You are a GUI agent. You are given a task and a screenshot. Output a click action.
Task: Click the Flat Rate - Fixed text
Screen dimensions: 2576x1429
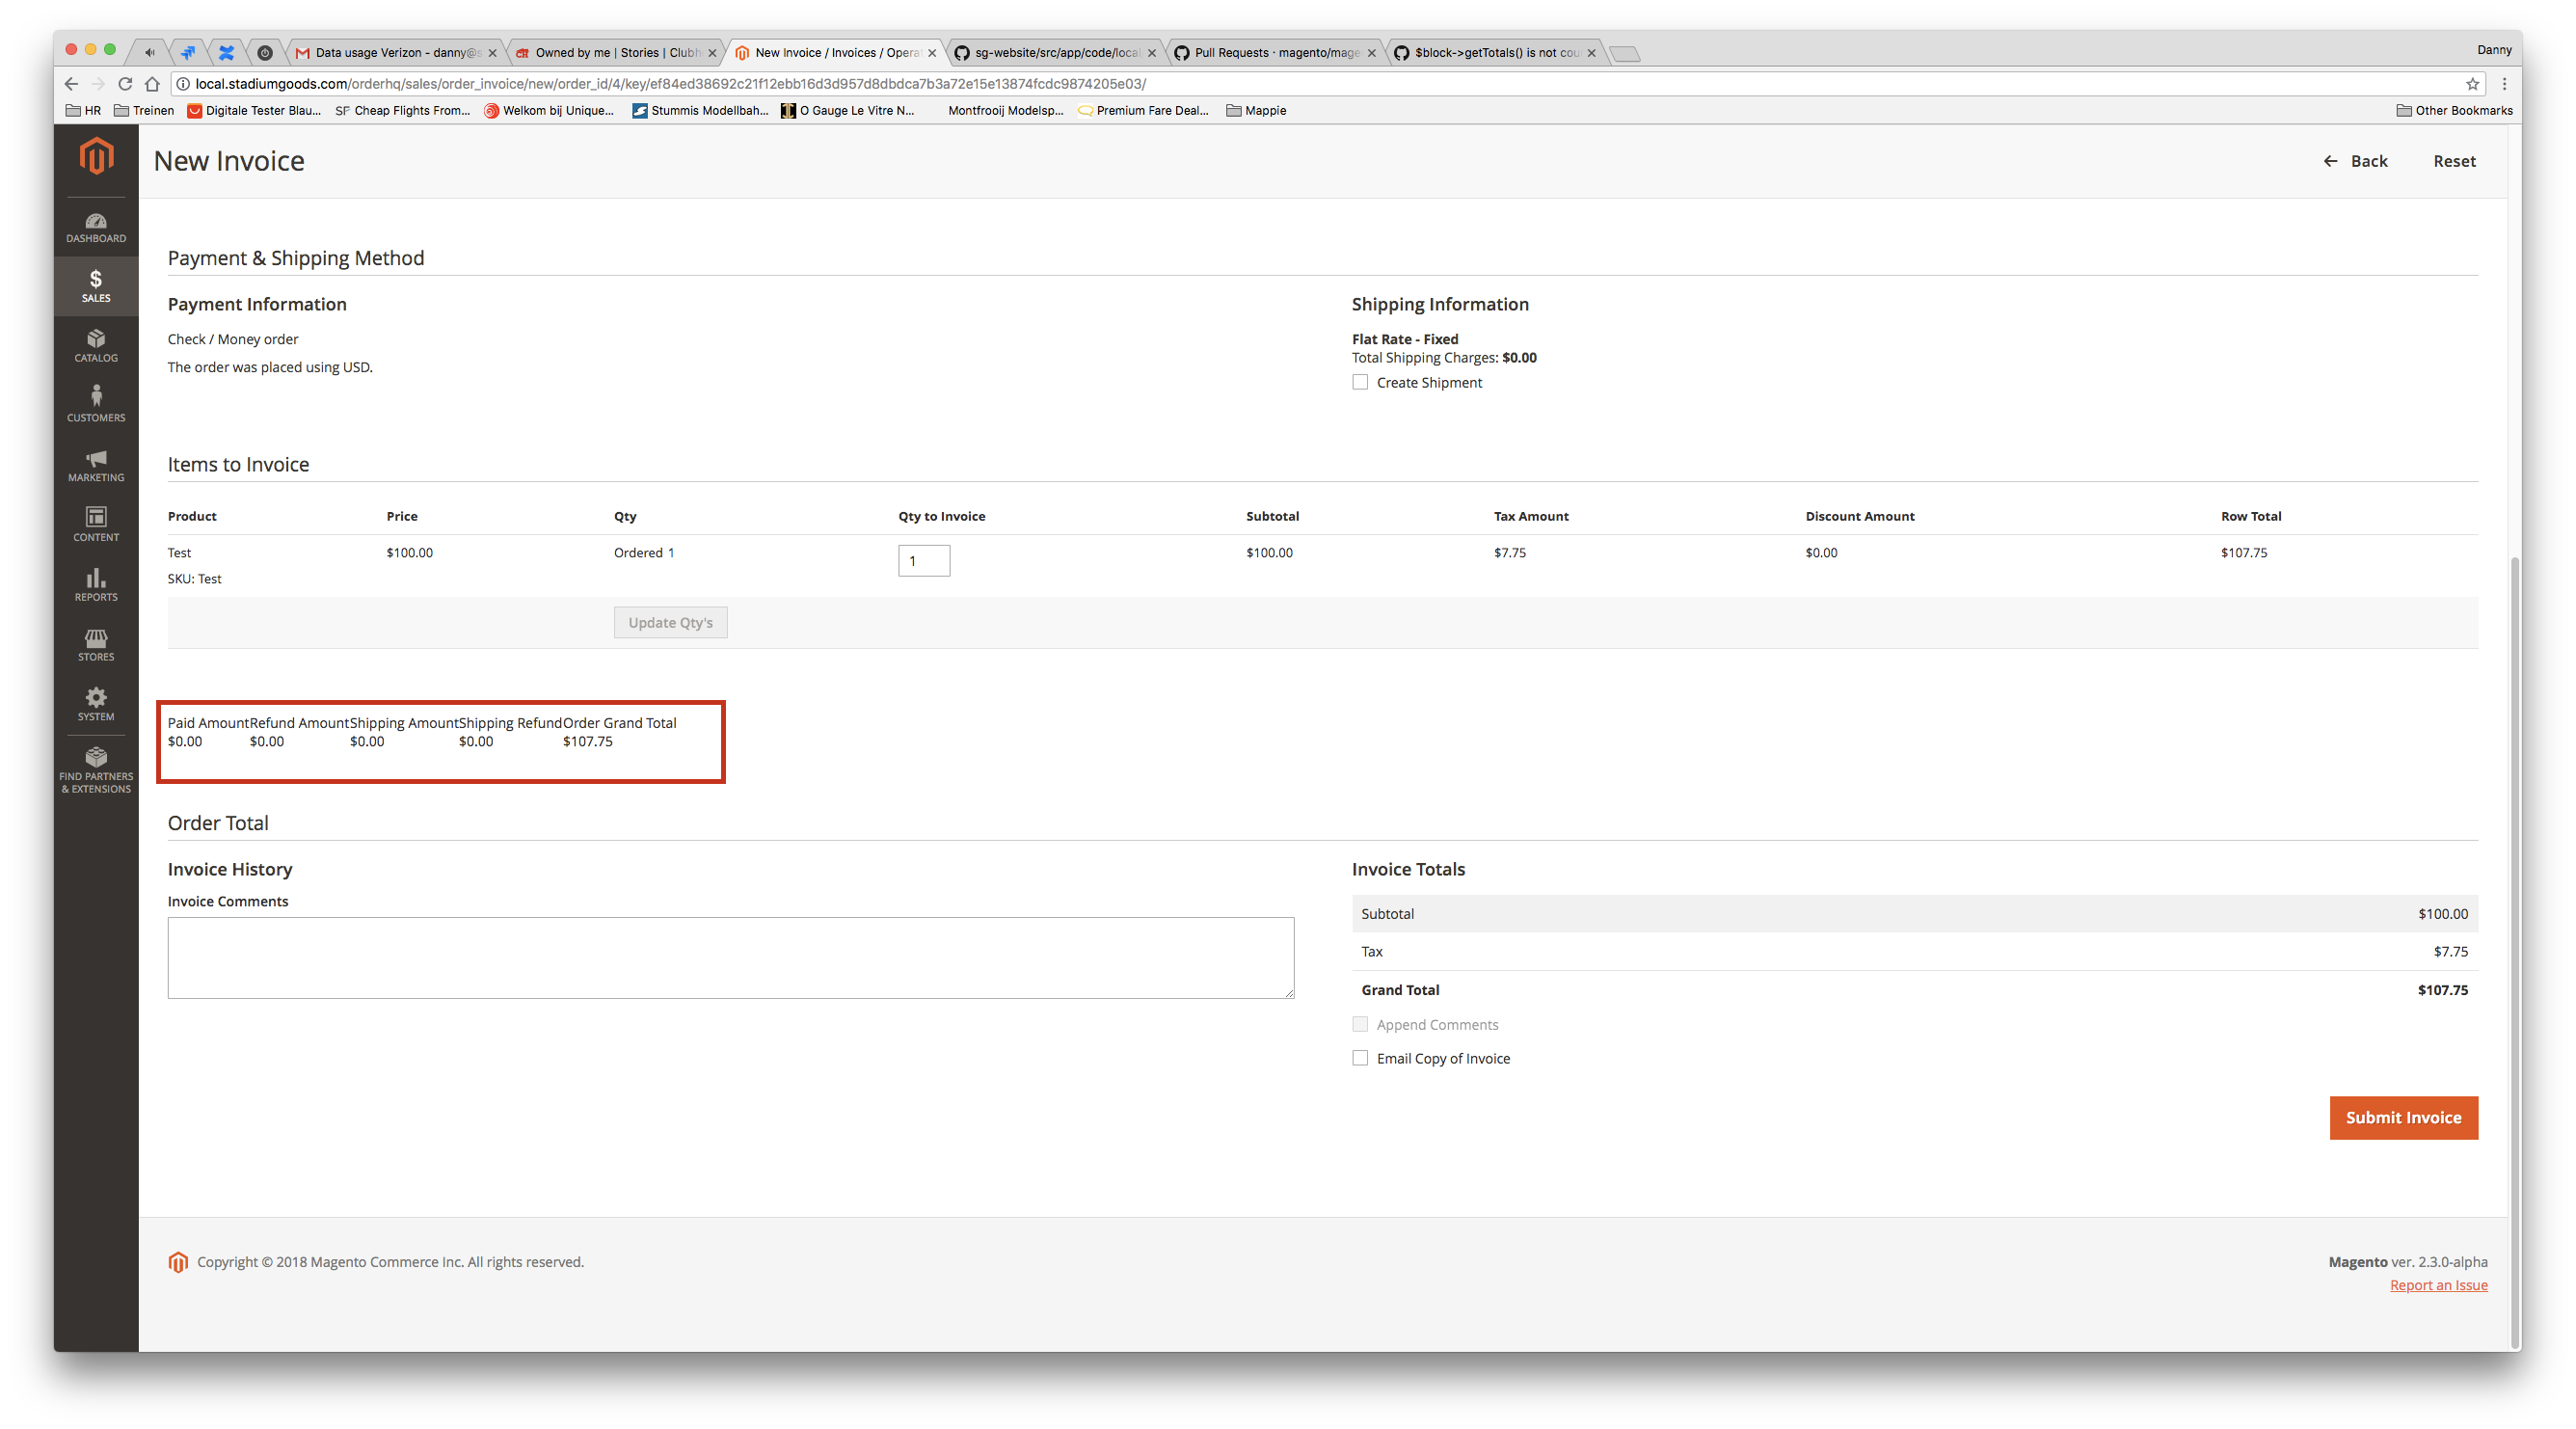coord(1404,339)
